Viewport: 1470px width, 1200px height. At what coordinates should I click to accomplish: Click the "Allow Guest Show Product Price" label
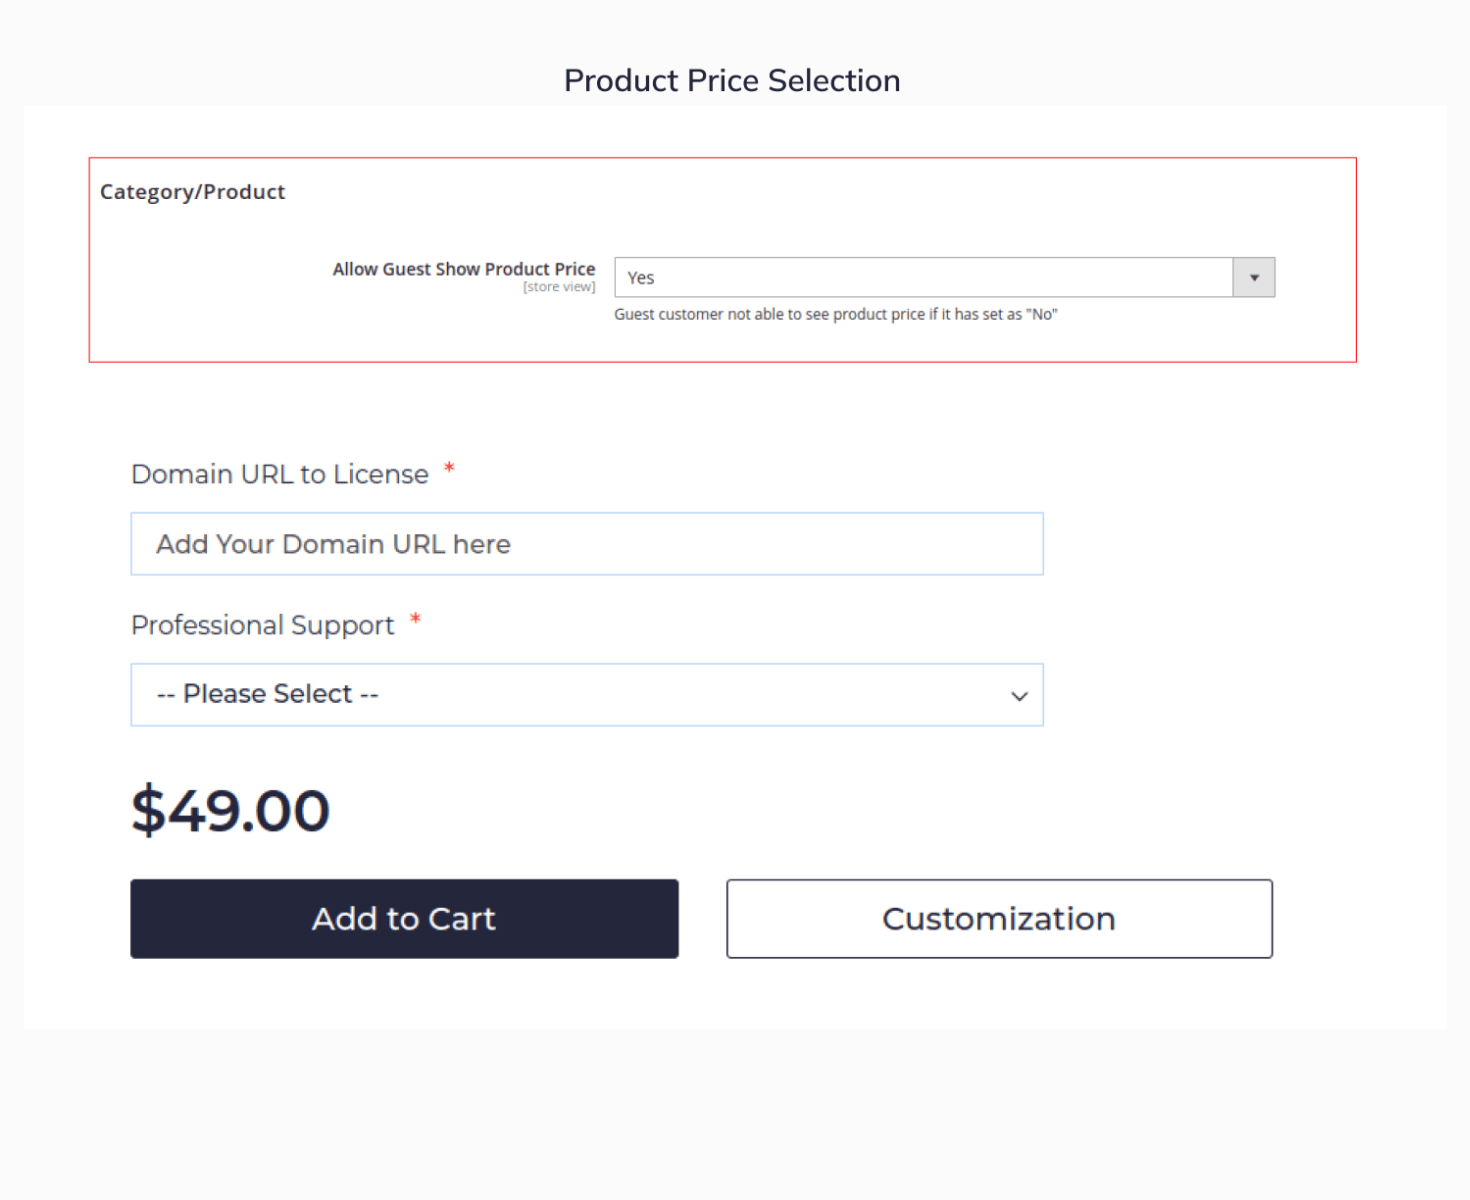pos(463,269)
